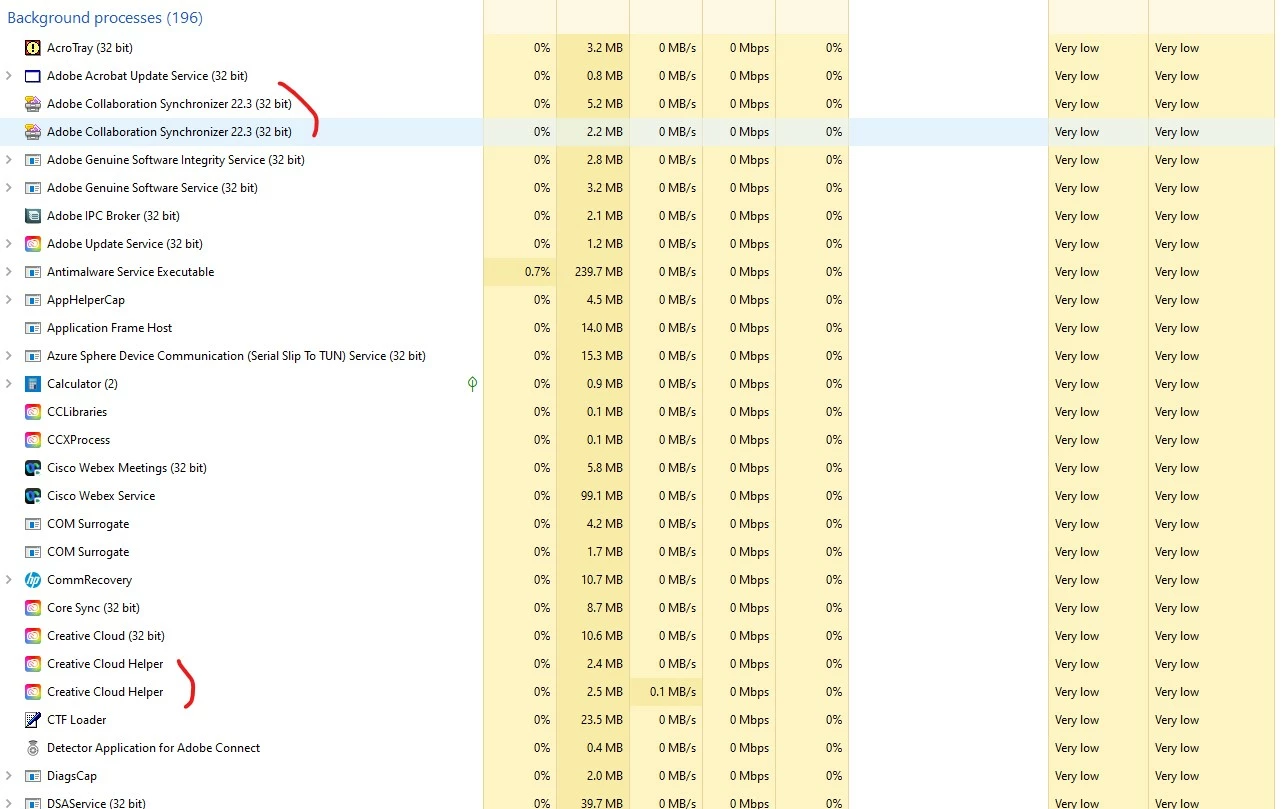Click the Antimalware Service Executable icon
This screenshot has height=809, width=1283.
click(x=32, y=272)
